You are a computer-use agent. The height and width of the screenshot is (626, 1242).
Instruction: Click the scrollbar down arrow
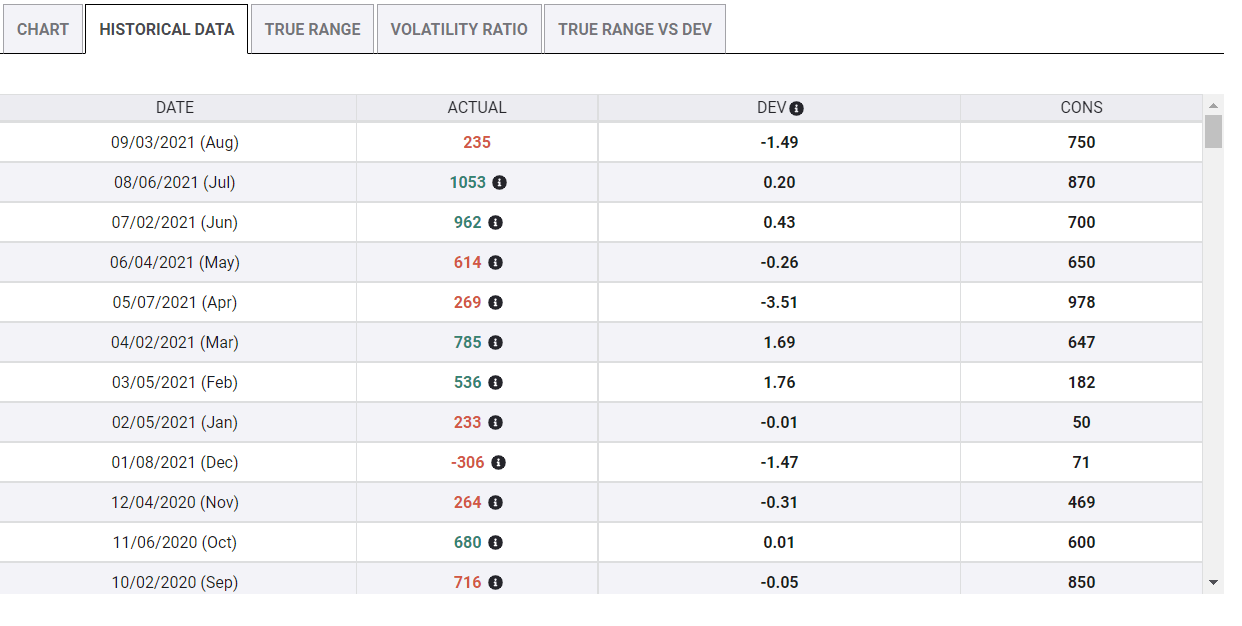(1213, 582)
